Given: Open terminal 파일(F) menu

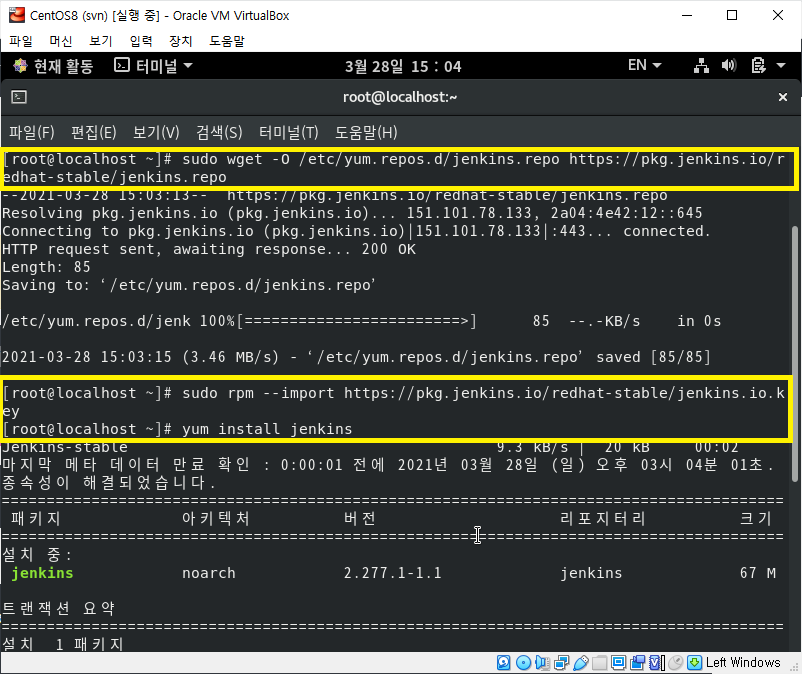Looking at the screenshot, I should 32,133.
